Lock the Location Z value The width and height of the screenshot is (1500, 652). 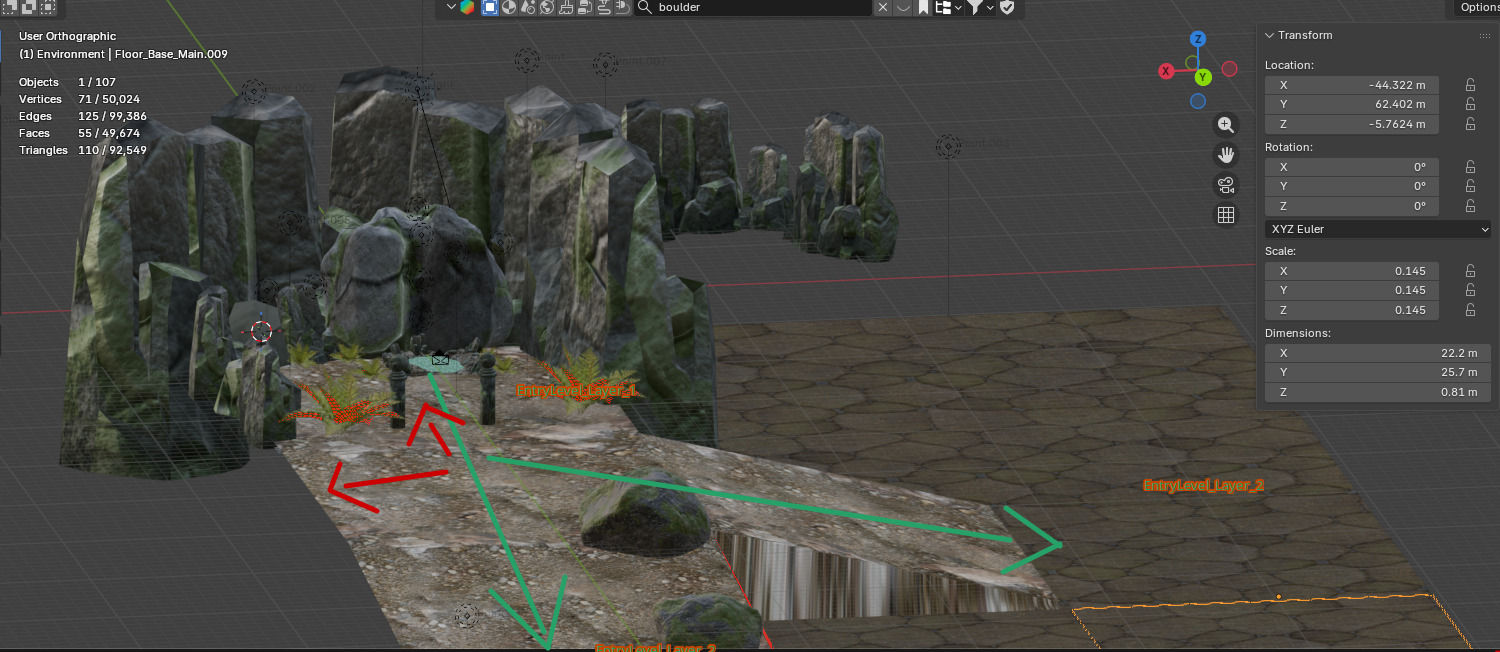1471,124
